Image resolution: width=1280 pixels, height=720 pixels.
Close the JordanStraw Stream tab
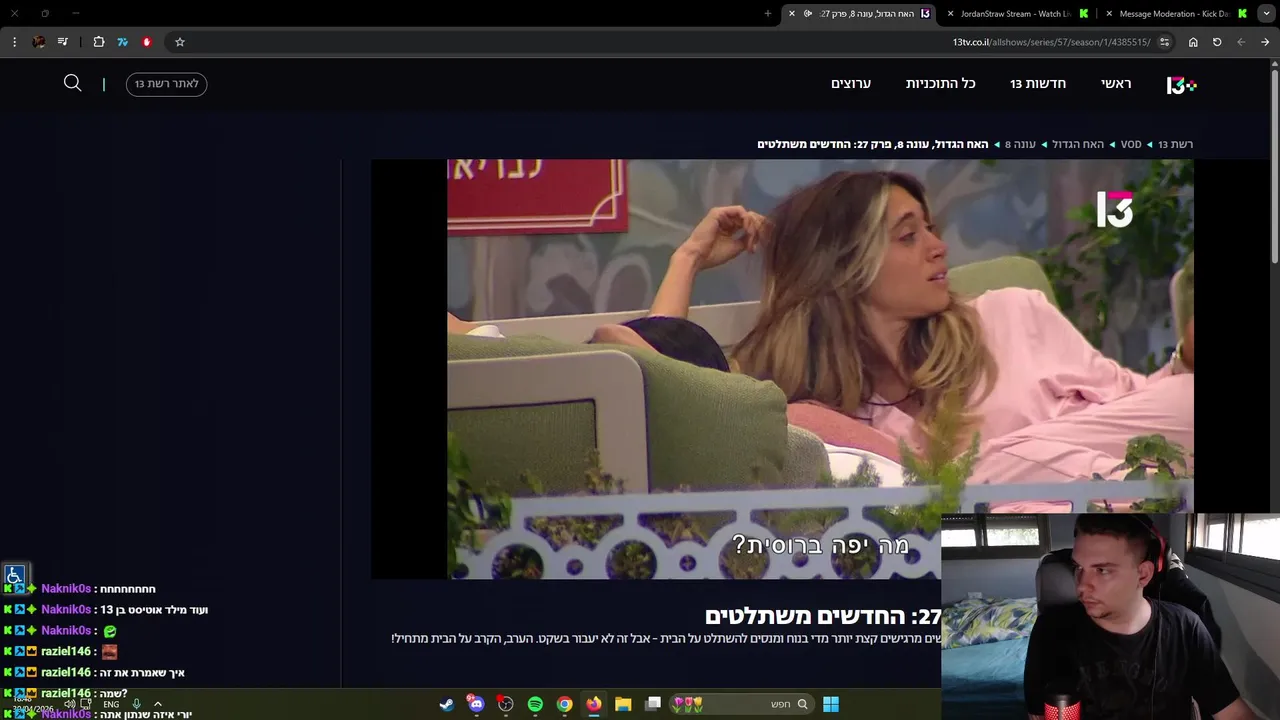pyautogui.click(x=950, y=14)
